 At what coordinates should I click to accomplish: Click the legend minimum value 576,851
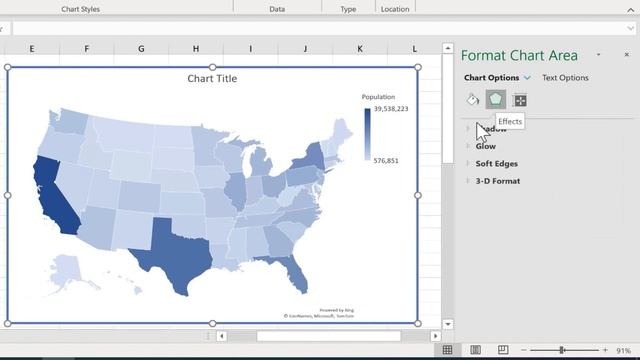point(386,160)
